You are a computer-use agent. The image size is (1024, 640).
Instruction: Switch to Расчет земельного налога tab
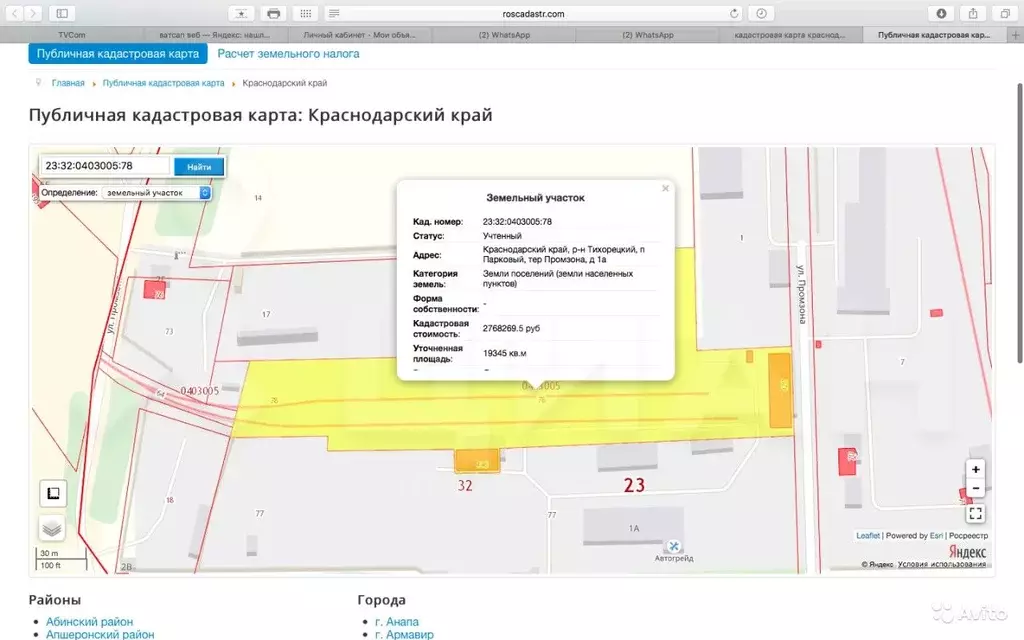click(x=288, y=54)
